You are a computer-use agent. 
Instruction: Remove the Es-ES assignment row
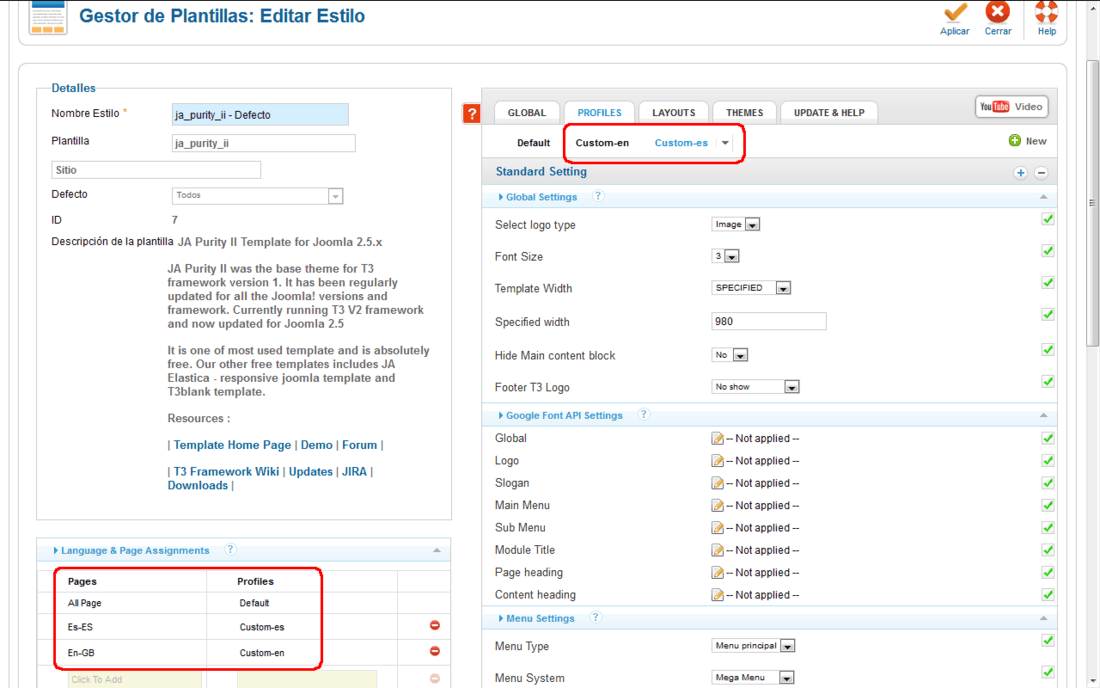pos(435,626)
